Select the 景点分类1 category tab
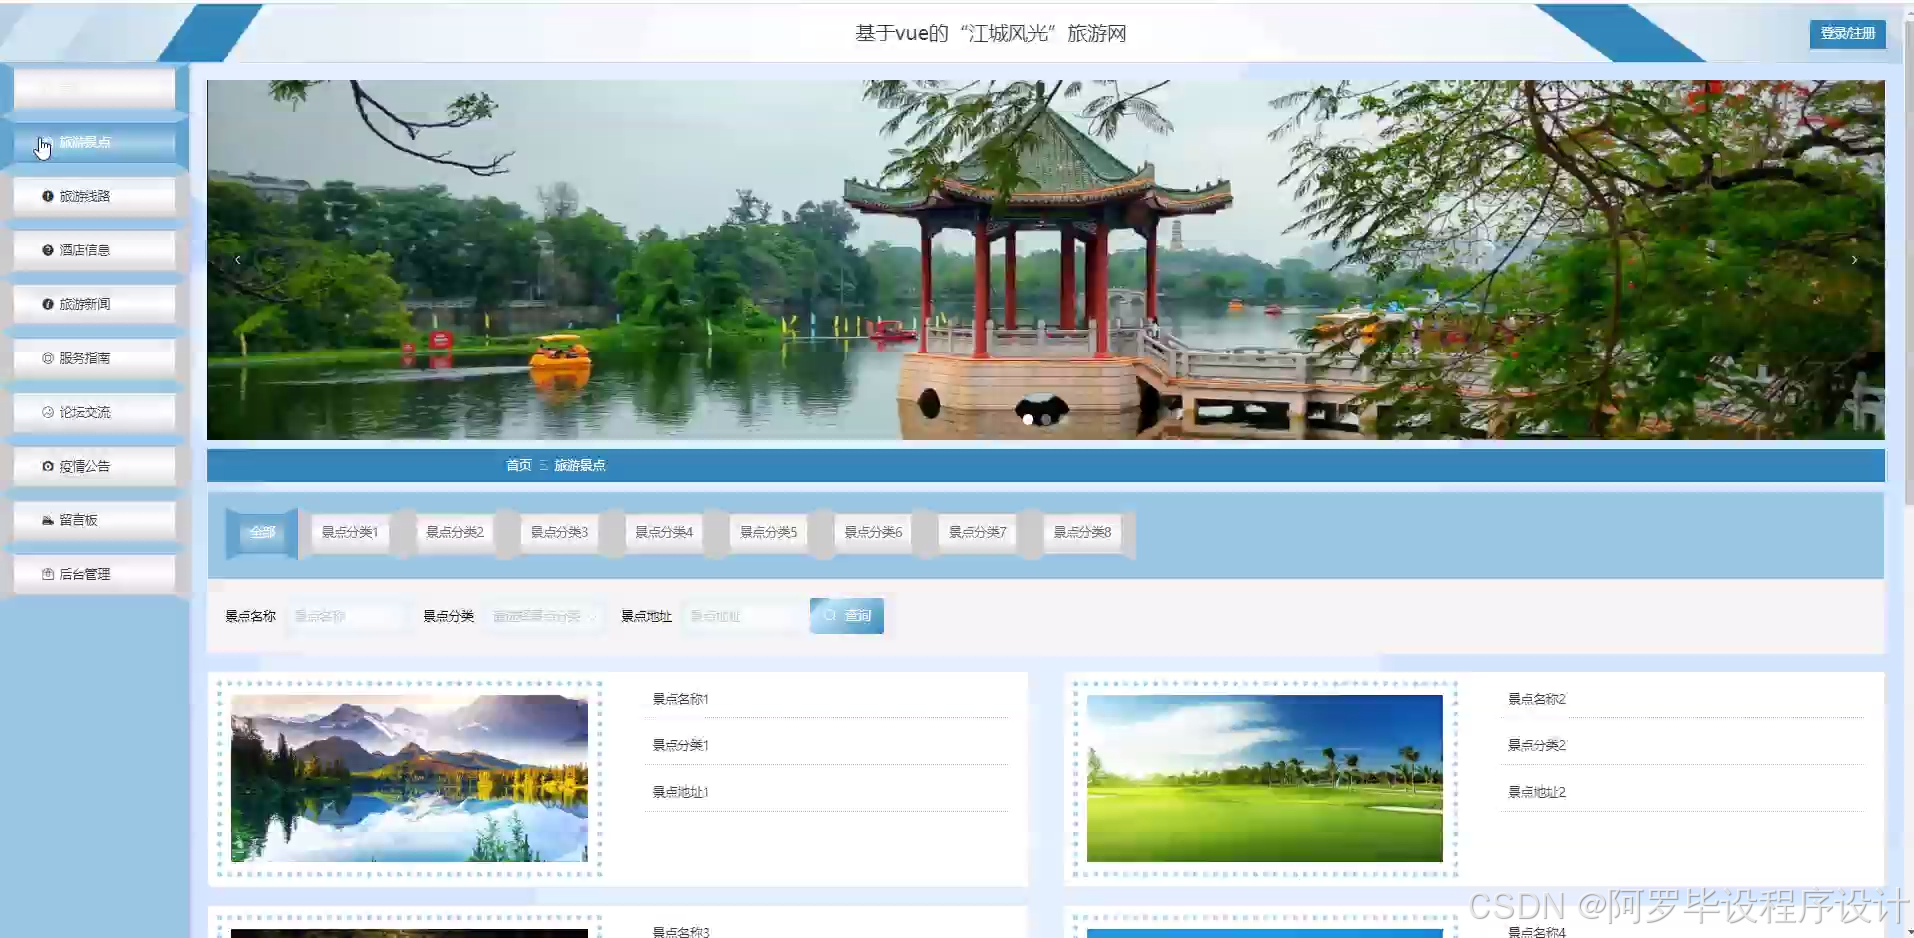 click(x=350, y=532)
